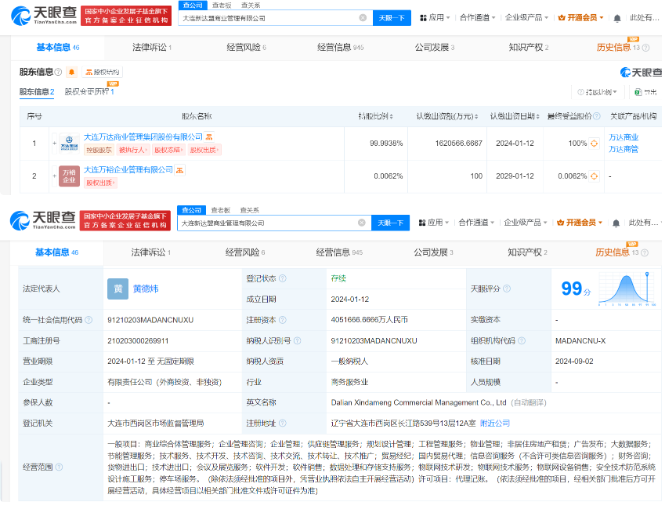Open the 合作通道 dropdown in the bottom page header
This screenshot has height=510, width=662.
click(x=476, y=222)
